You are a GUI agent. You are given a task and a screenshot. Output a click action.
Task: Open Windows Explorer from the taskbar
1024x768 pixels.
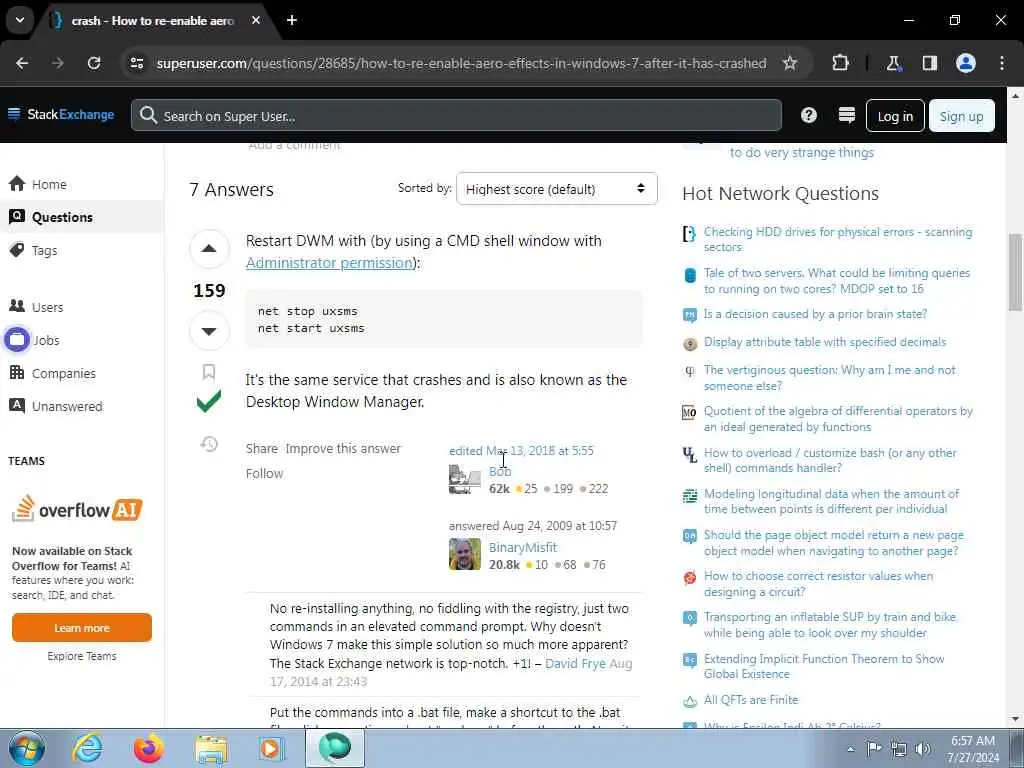pyautogui.click(x=211, y=748)
